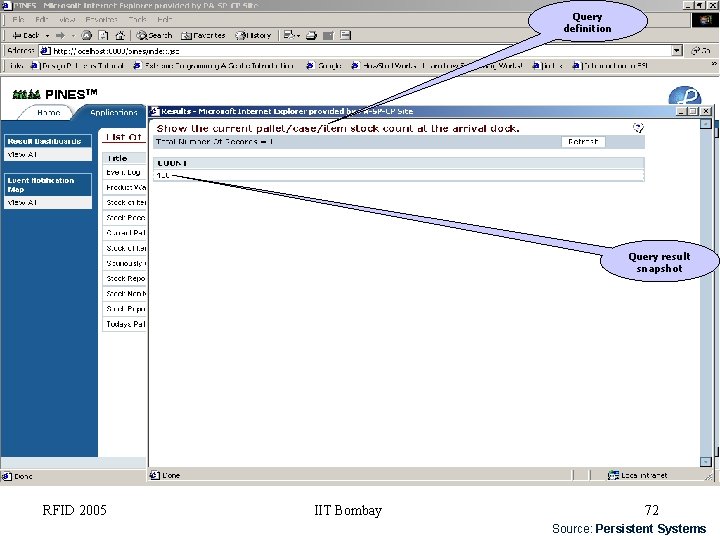Click the Total Number Of Records text

pyautogui.click(x=214, y=141)
